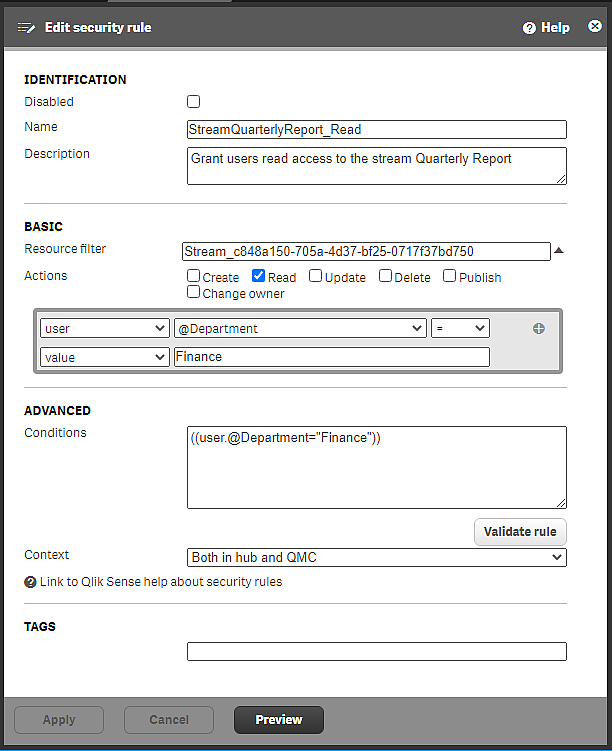Open the user resource type dropdown
This screenshot has width=612, height=751.
point(105,328)
